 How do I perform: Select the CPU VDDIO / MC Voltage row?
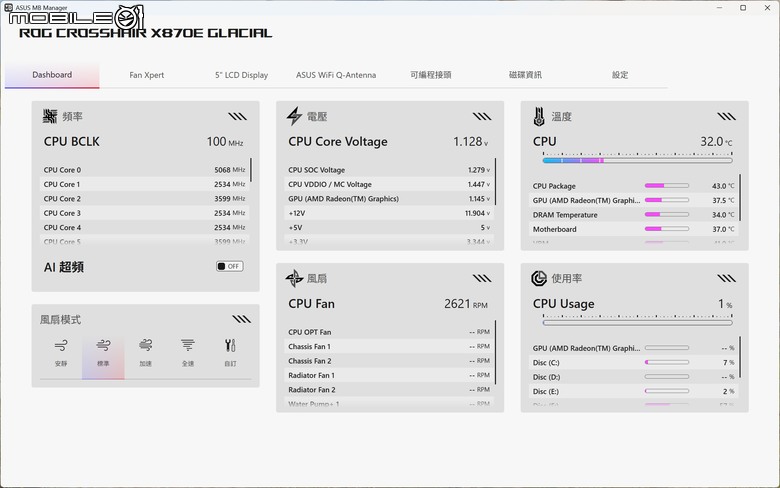389,184
